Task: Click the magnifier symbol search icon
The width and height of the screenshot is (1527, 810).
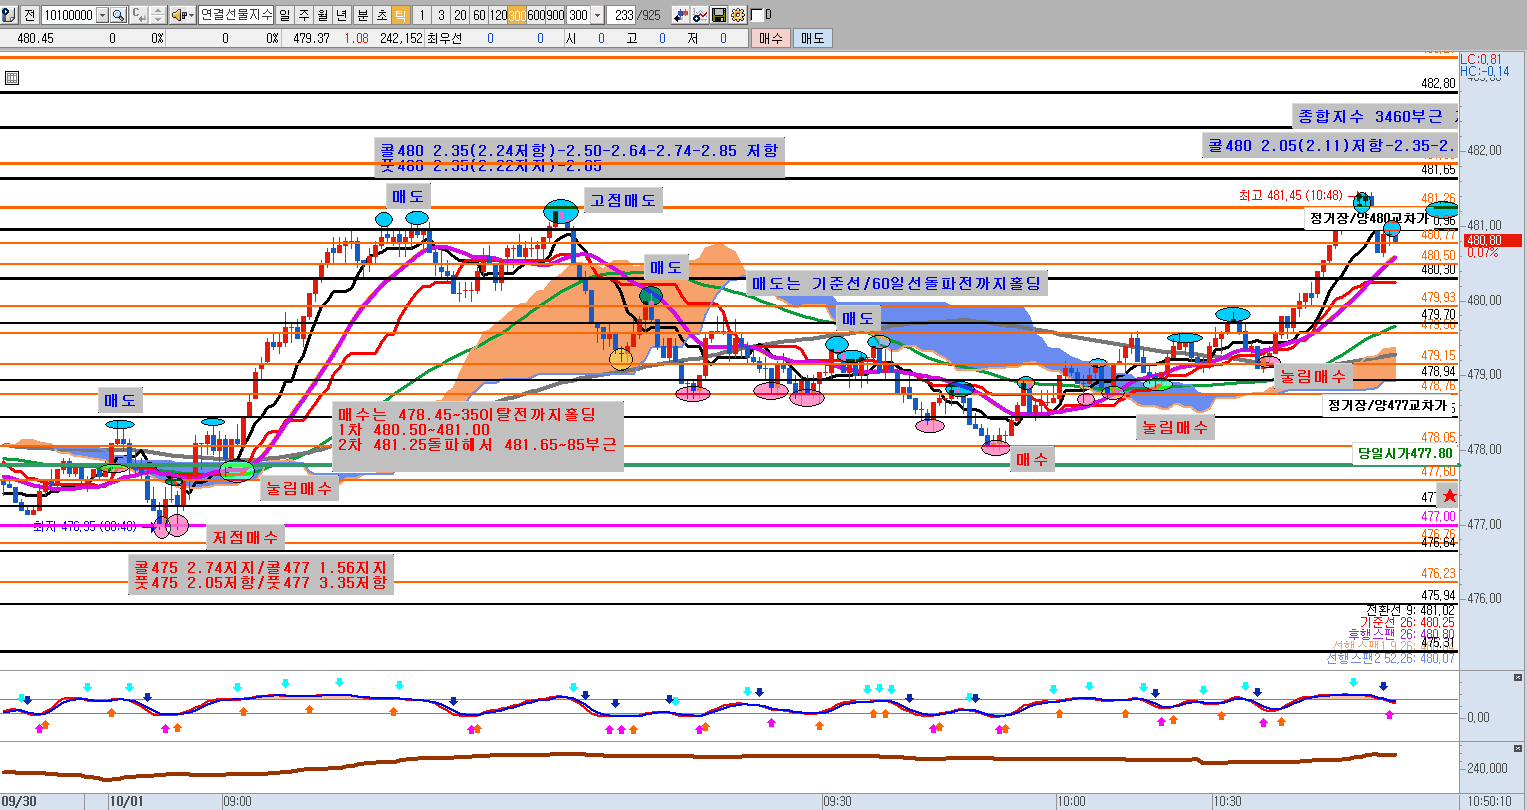Action: 118,15
